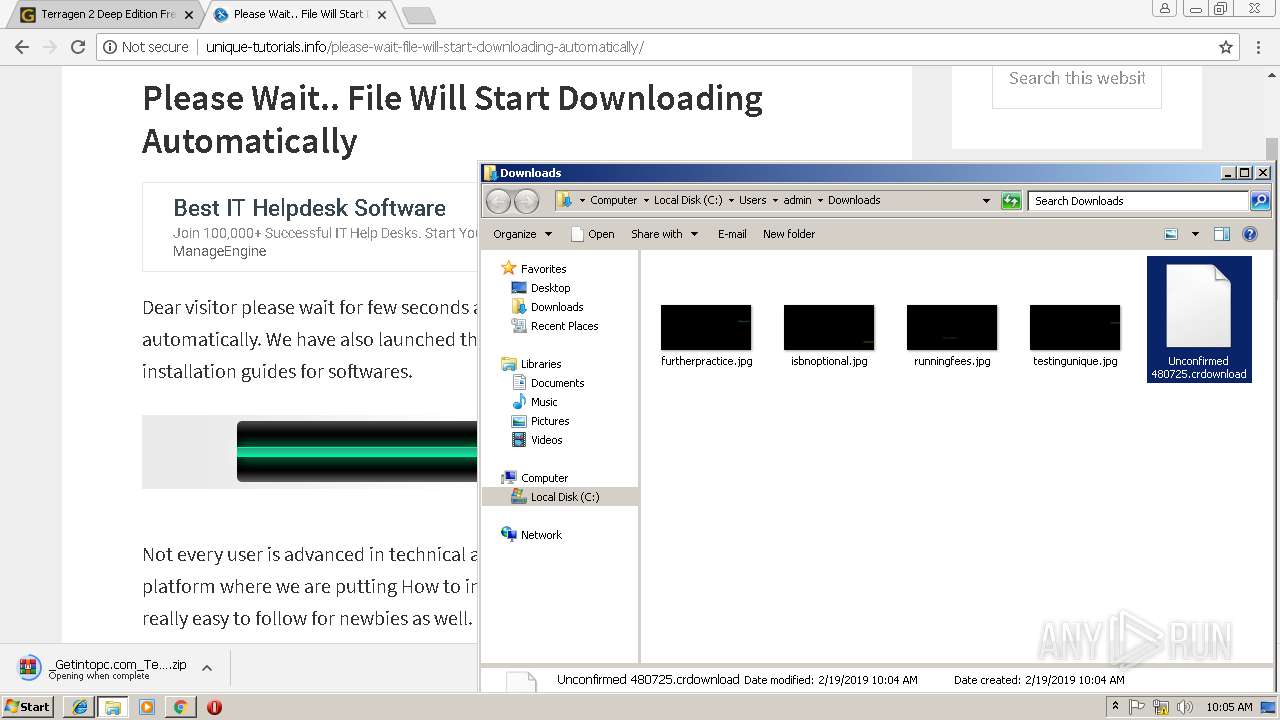Viewport: 1280px width, 720px height.
Task: Select Pictures library
Action: [x=550, y=421]
